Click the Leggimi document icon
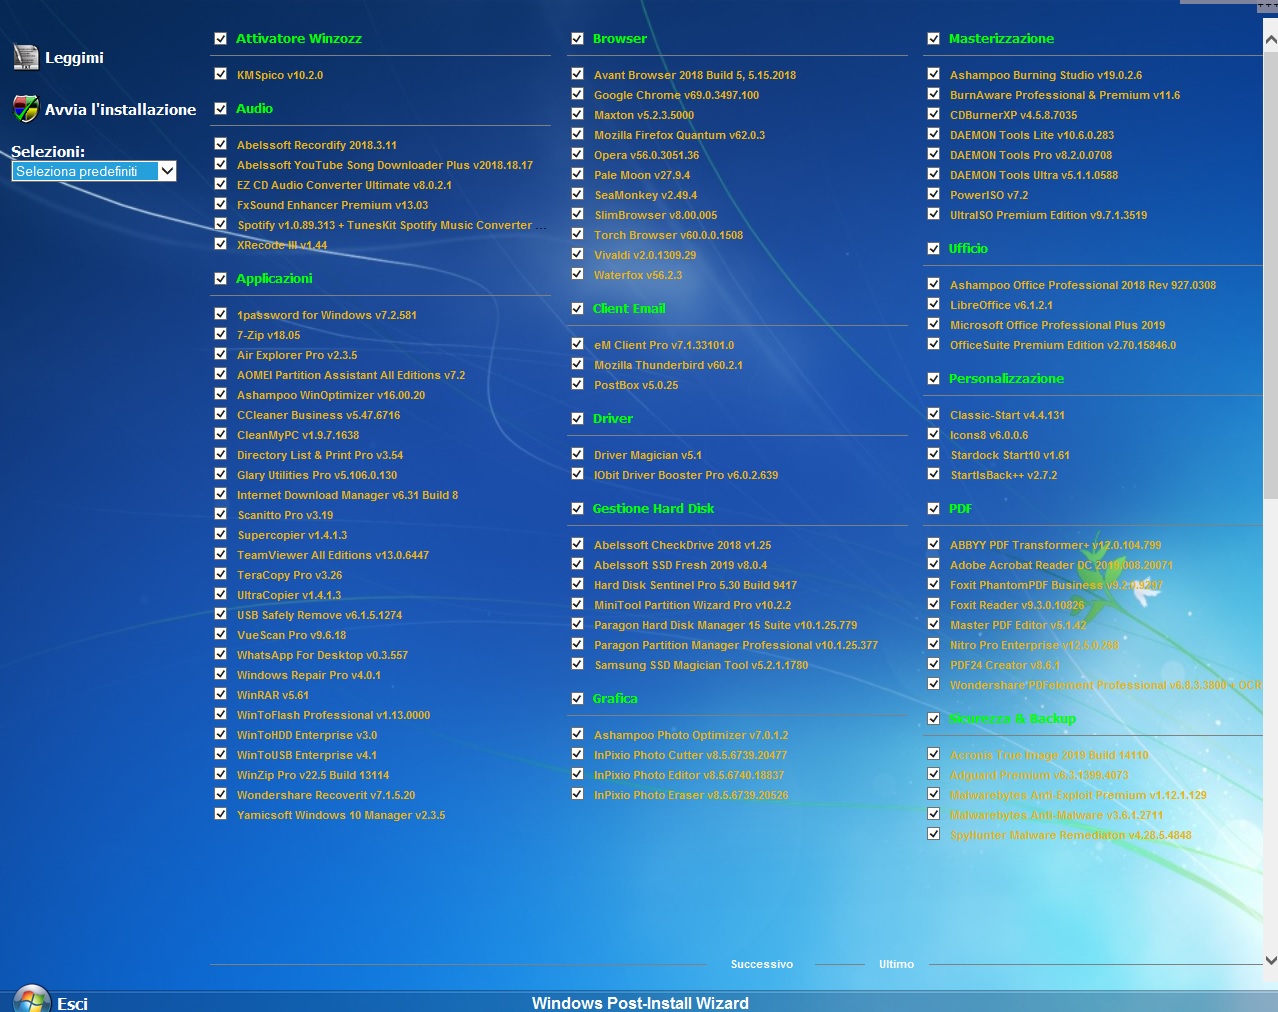This screenshot has height=1012, width=1278. (25, 58)
